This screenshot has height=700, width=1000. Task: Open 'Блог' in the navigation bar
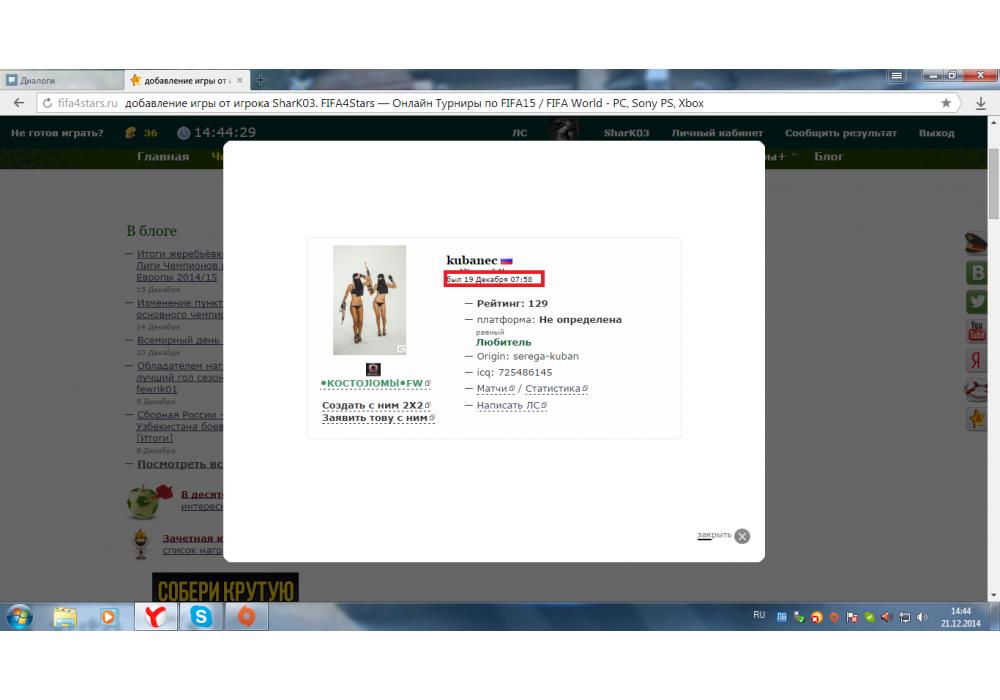point(828,157)
